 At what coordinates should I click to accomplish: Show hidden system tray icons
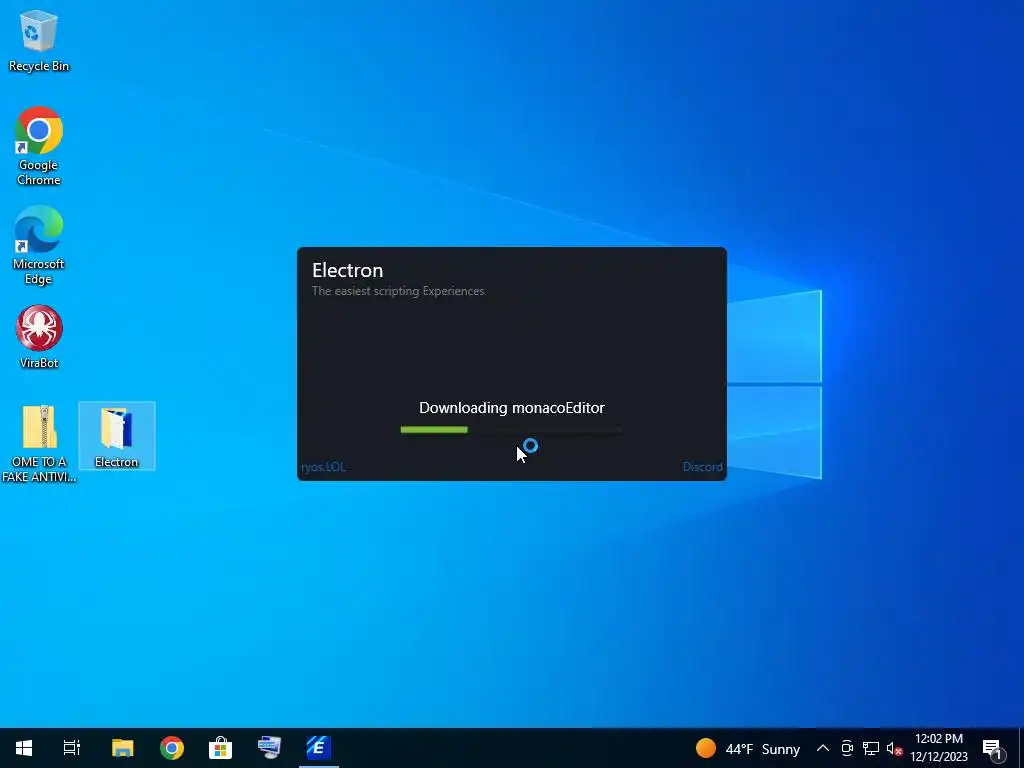823,748
